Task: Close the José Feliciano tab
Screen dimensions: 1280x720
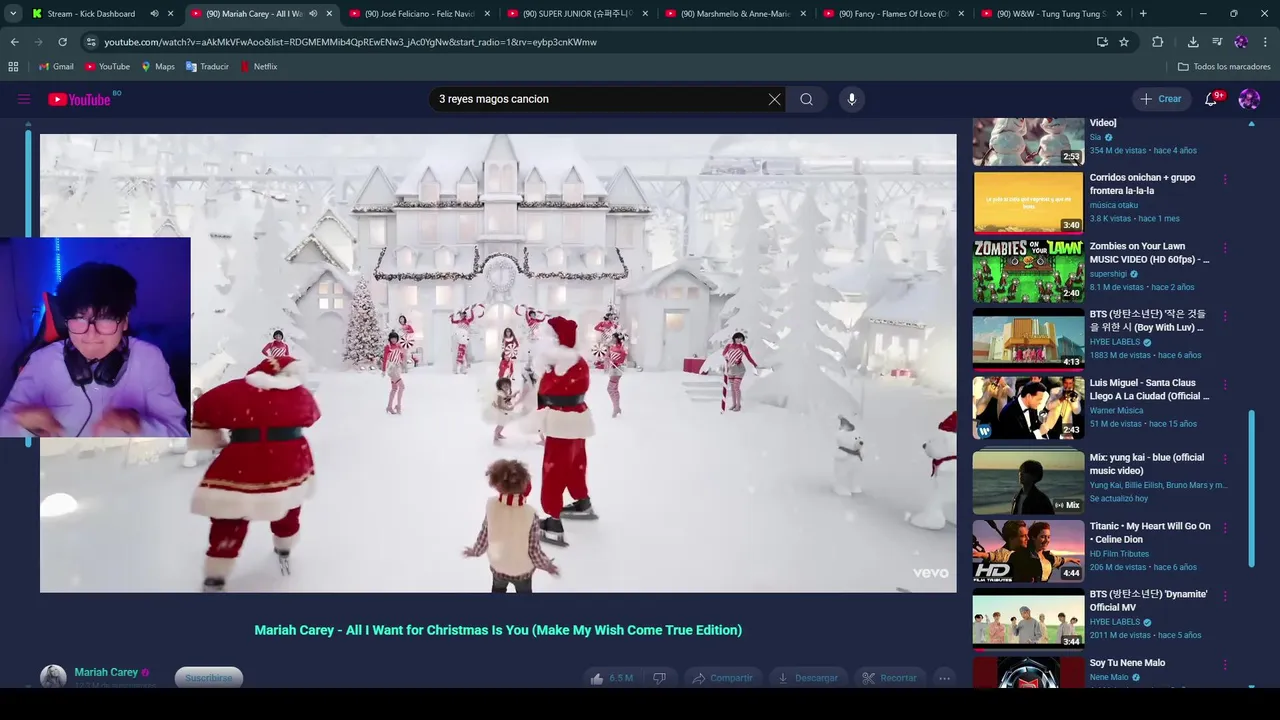Action: point(487,14)
